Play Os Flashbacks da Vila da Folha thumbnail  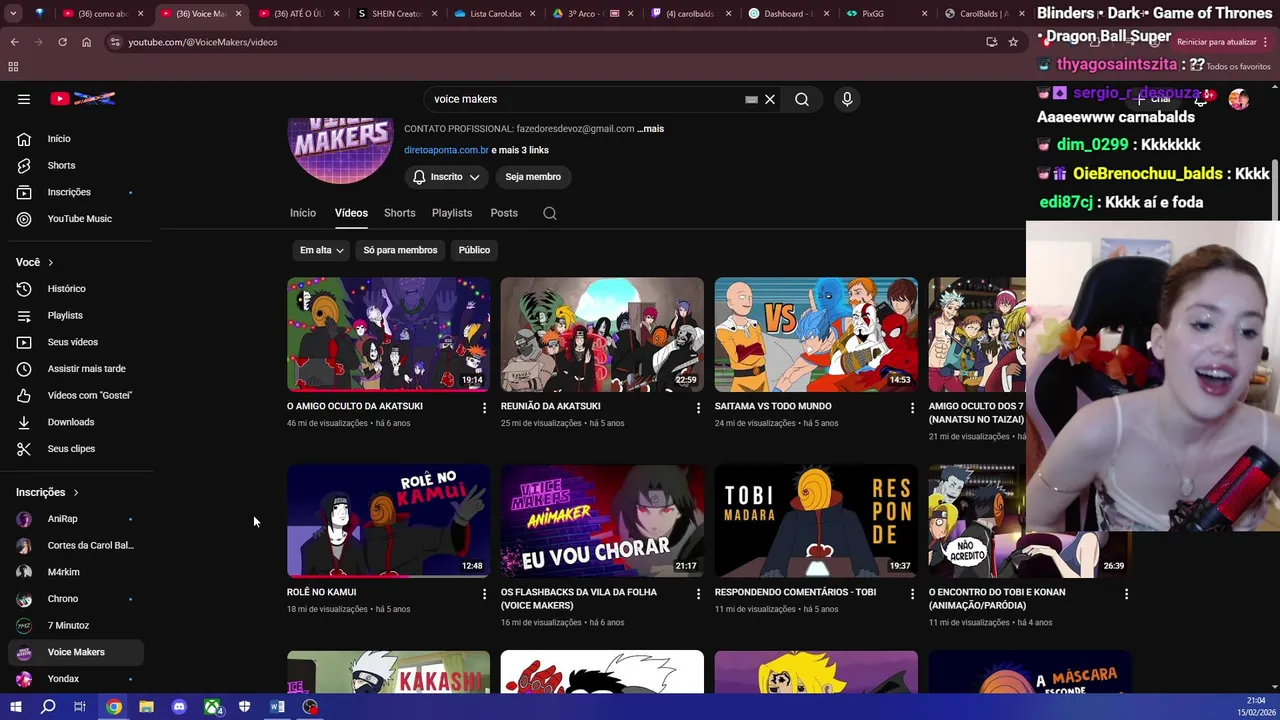[602, 520]
